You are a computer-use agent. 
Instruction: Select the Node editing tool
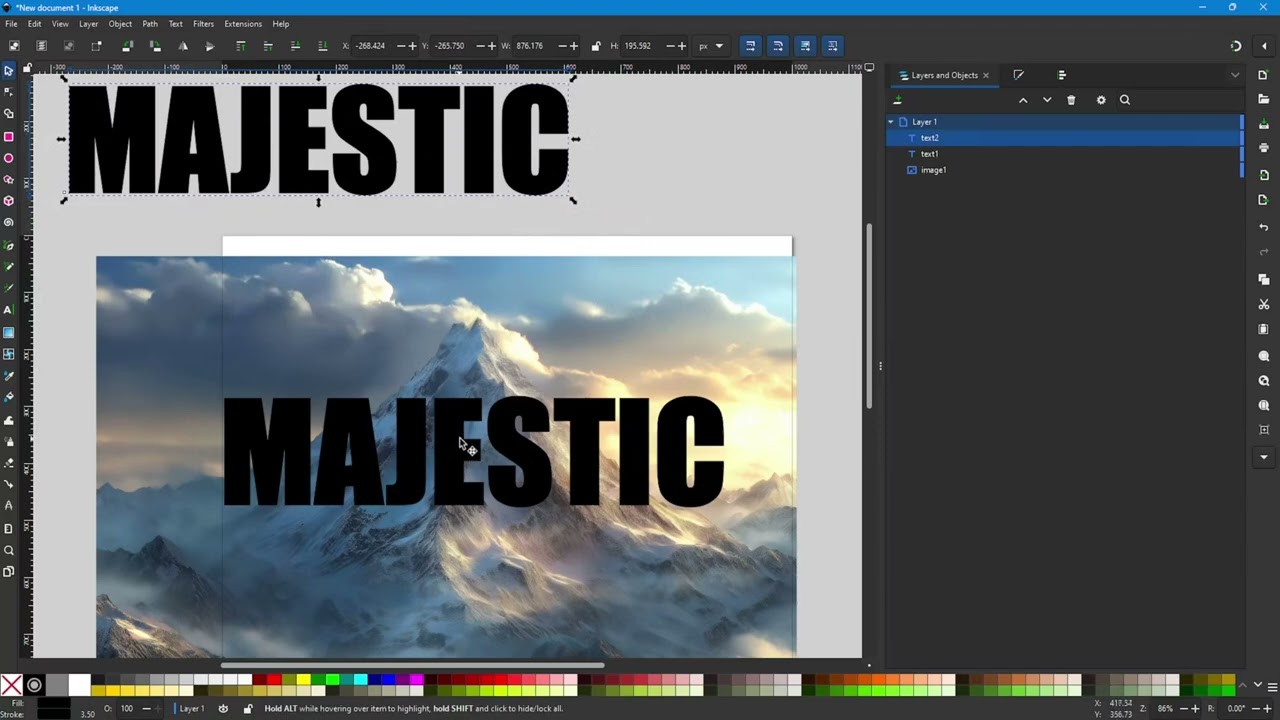coord(9,92)
